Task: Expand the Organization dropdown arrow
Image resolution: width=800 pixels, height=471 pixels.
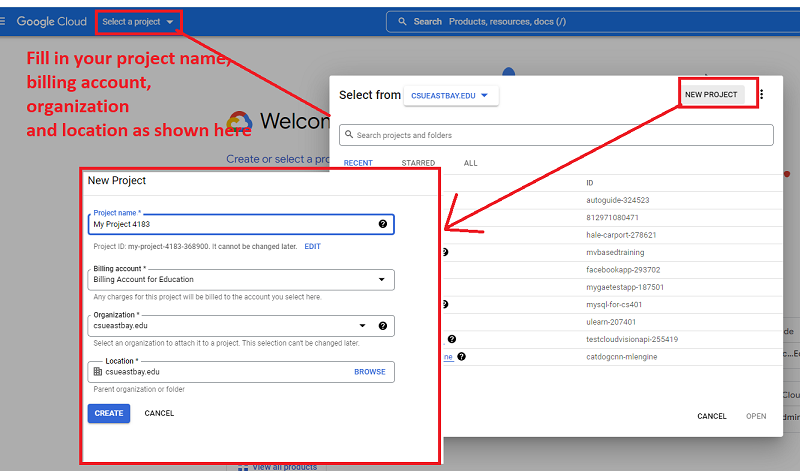Action: click(362, 326)
